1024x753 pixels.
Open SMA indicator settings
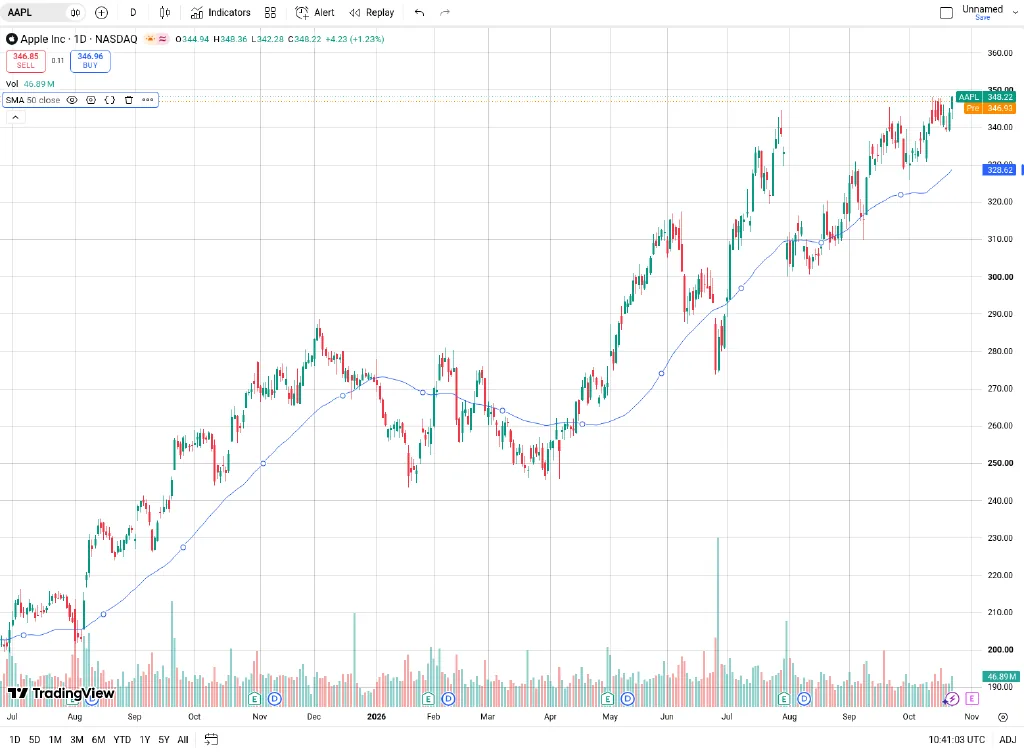coord(91,100)
